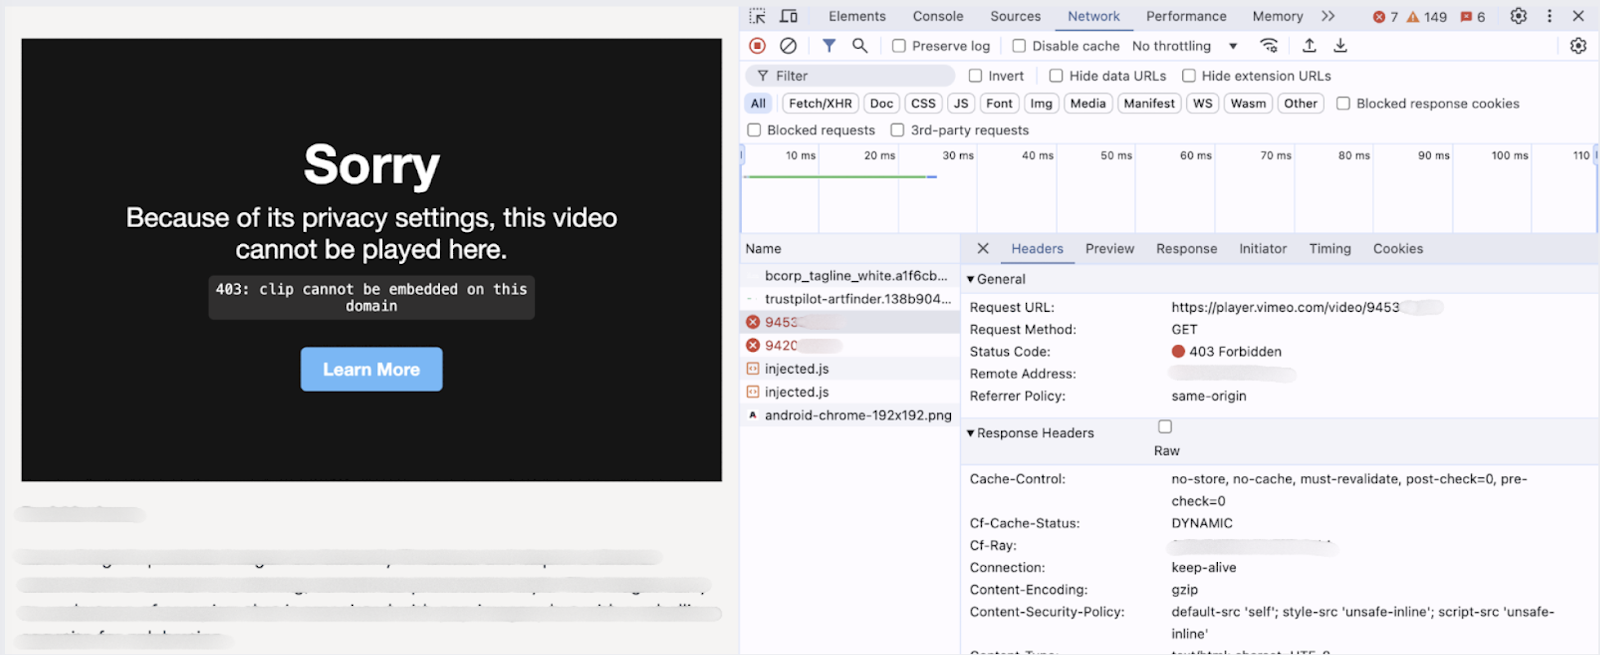
Task: Check the Disable cache option
Action: tap(1019, 46)
